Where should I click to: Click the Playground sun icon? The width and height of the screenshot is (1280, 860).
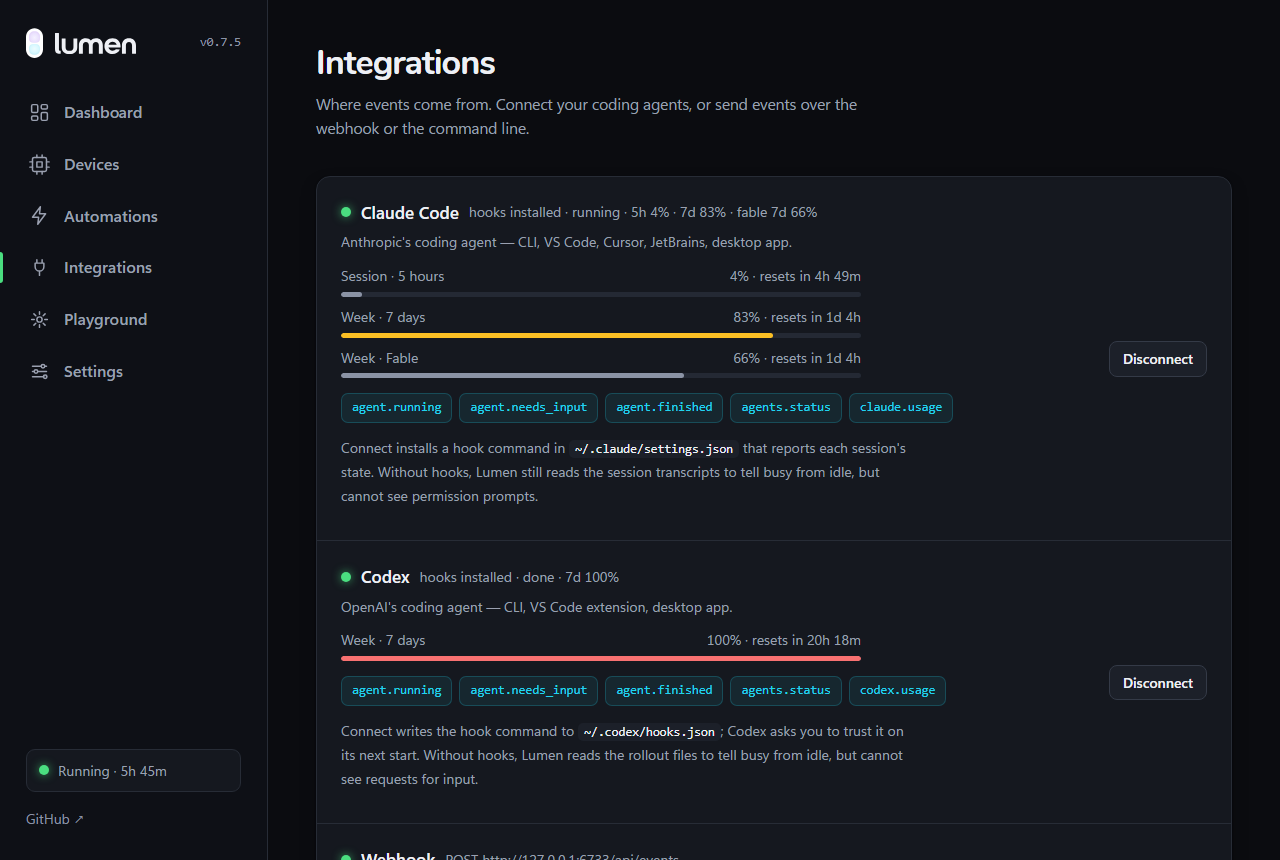[x=39, y=320]
